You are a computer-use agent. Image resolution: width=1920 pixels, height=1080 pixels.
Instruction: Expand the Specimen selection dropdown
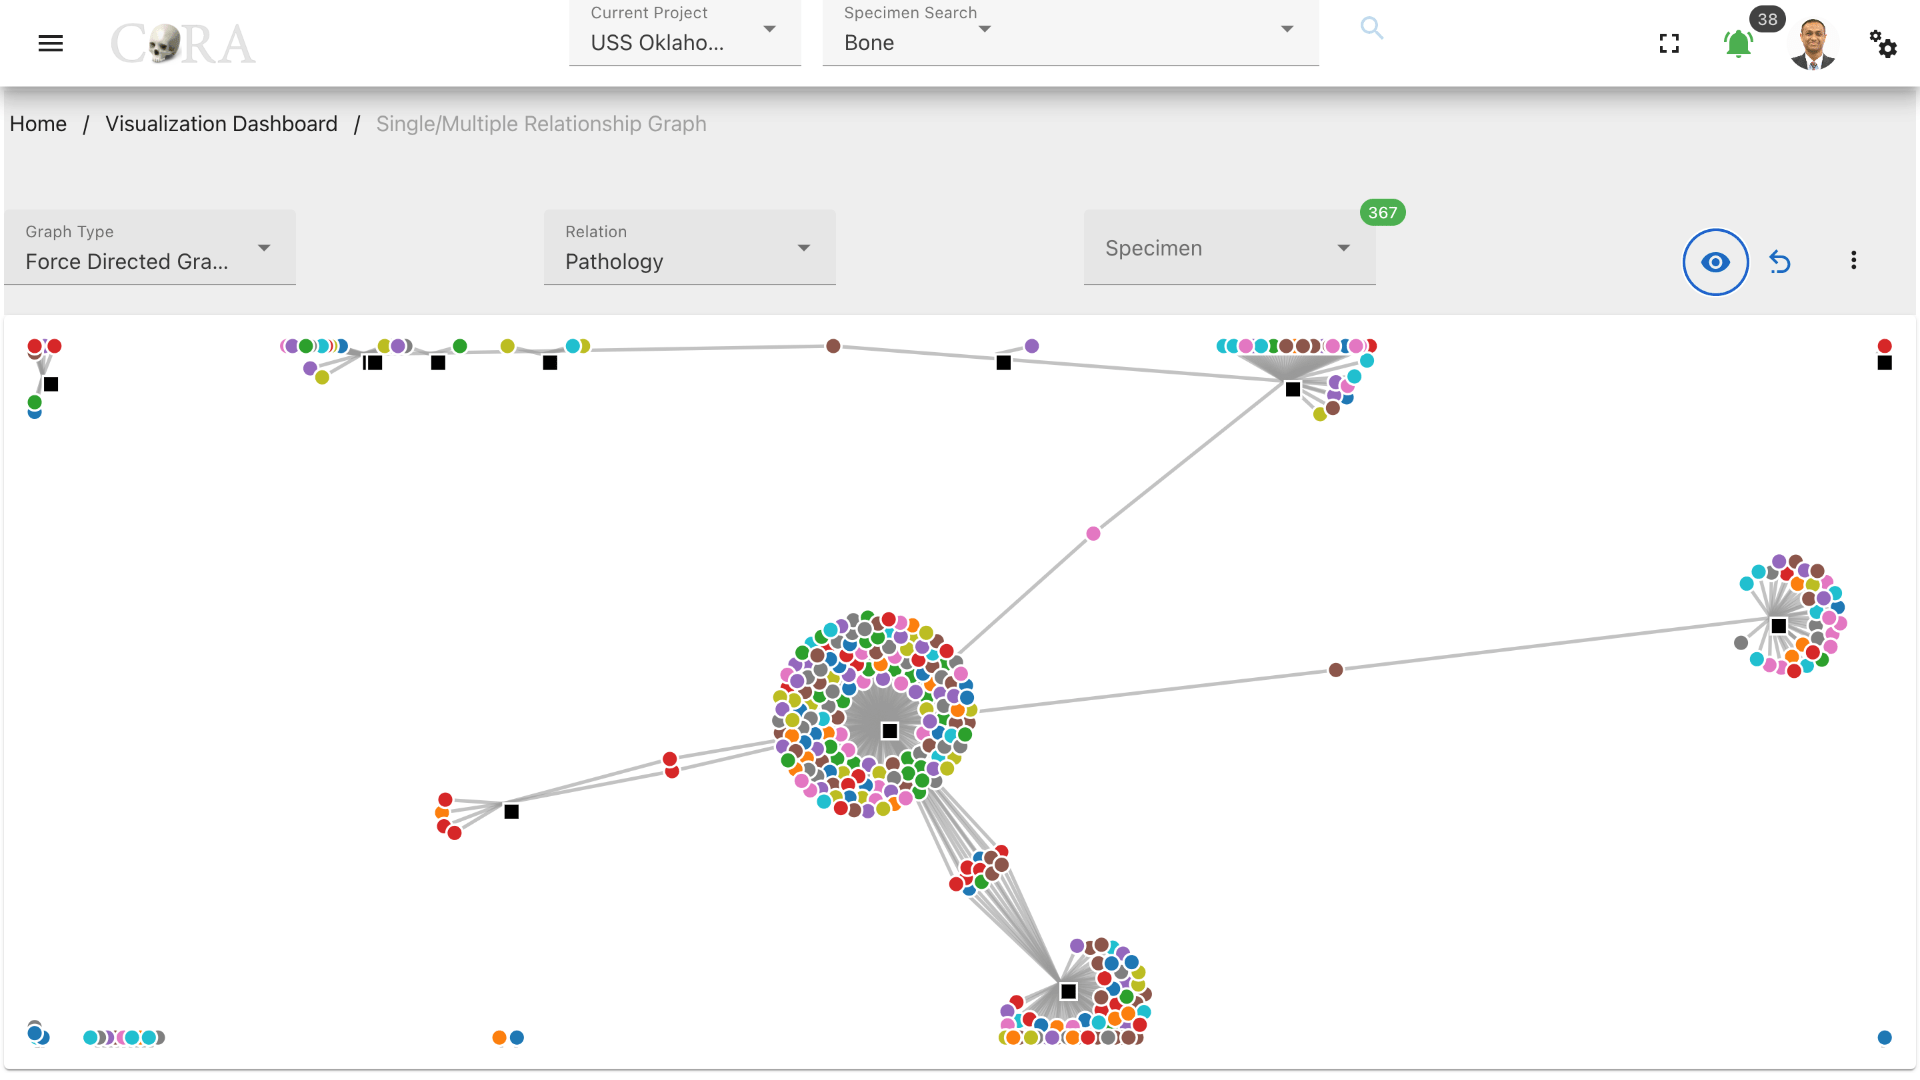point(1229,248)
